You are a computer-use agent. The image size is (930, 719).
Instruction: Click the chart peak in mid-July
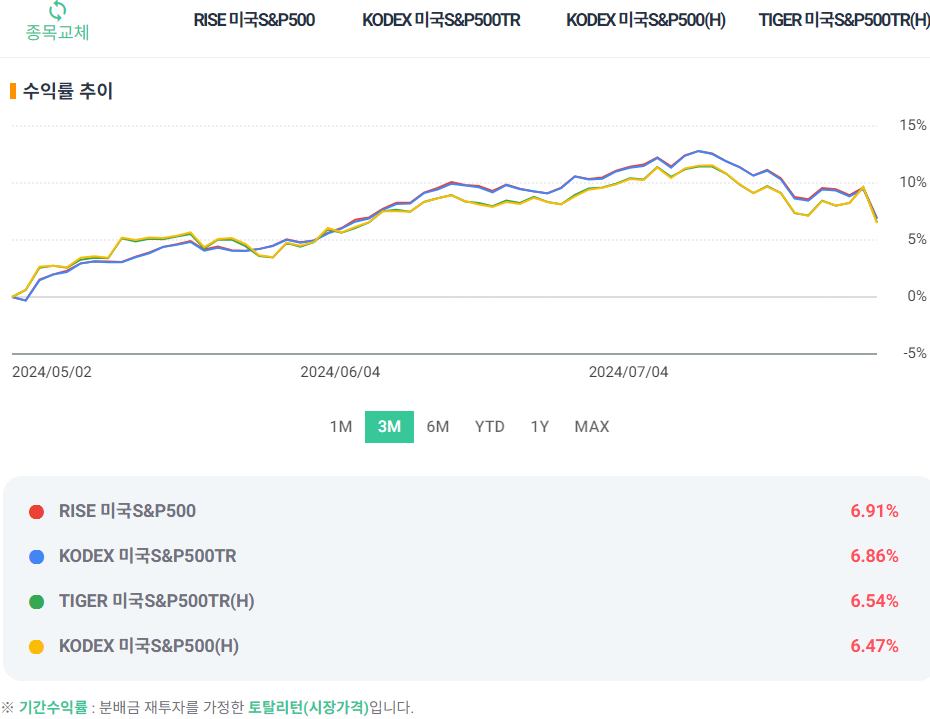699,151
